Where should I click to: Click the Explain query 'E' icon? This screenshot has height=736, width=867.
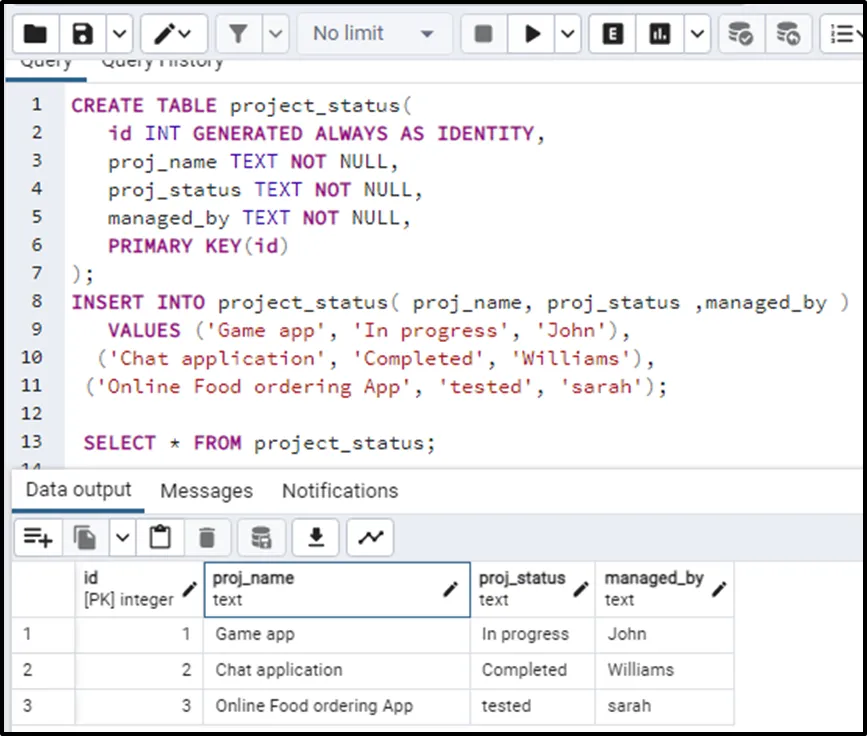[x=613, y=34]
